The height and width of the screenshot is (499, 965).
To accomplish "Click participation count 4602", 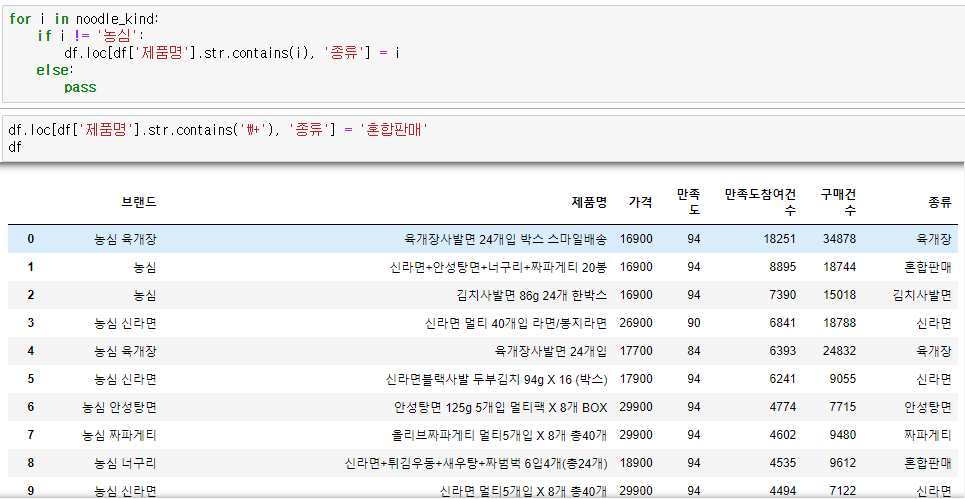I will pos(782,436).
